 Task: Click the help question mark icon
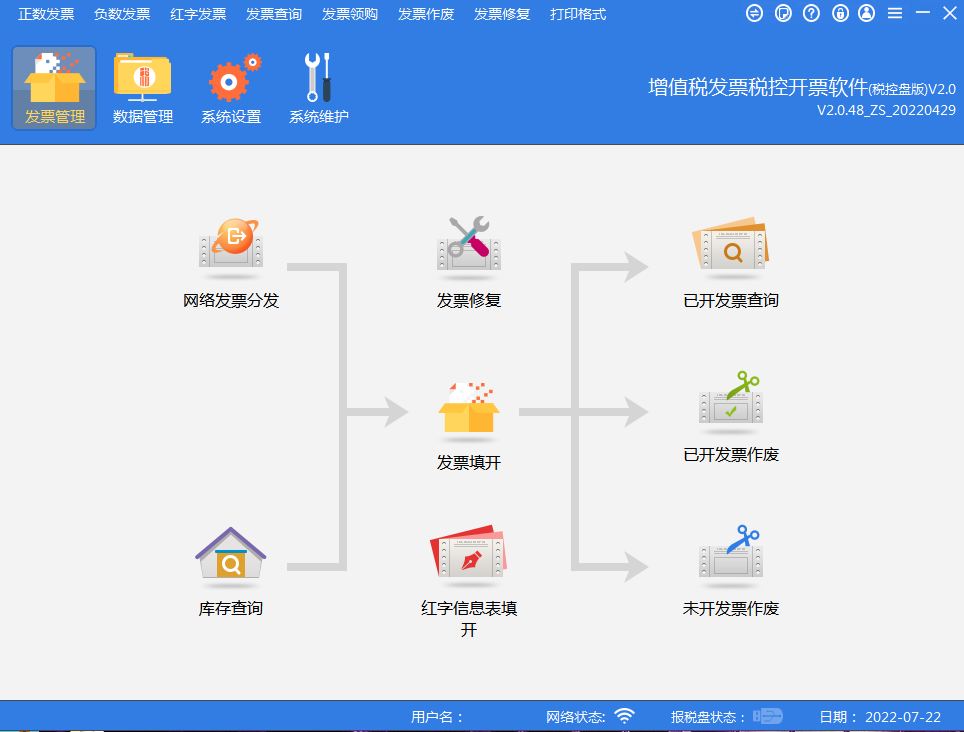[811, 13]
